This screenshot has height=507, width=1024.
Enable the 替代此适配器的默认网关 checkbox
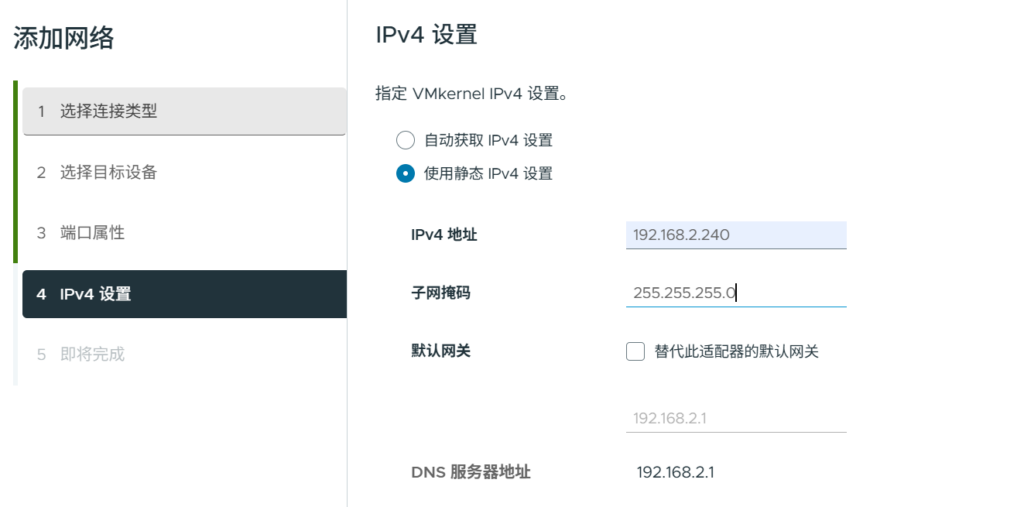click(635, 351)
